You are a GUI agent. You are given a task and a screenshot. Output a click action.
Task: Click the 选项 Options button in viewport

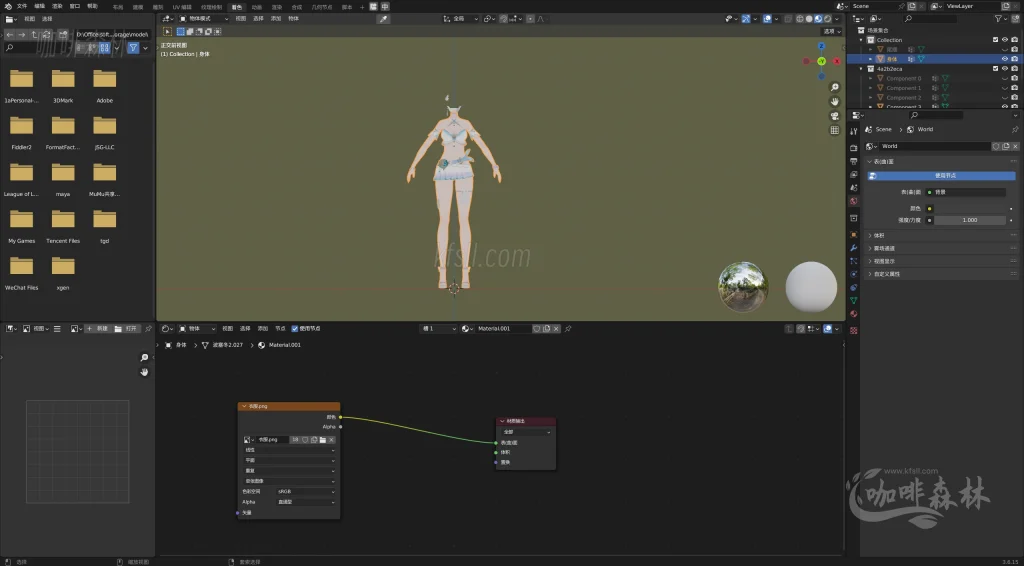pos(829,31)
